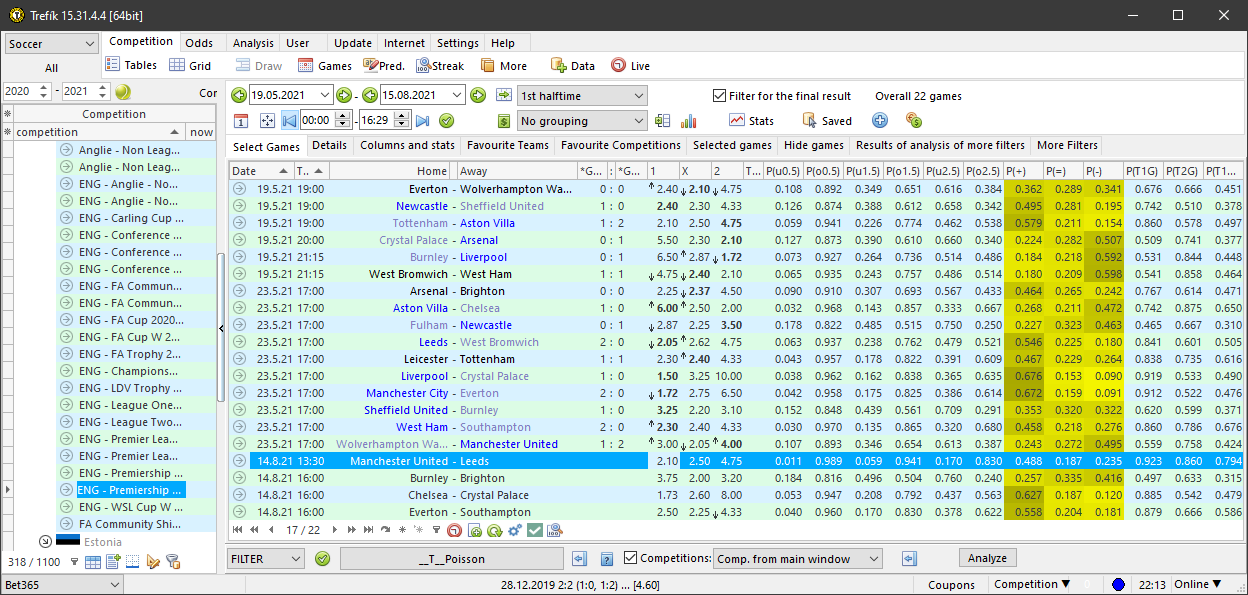The width and height of the screenshot is (1248, 595).
Task: Open the Data toolbar item
Action: (x=572, y=66)
